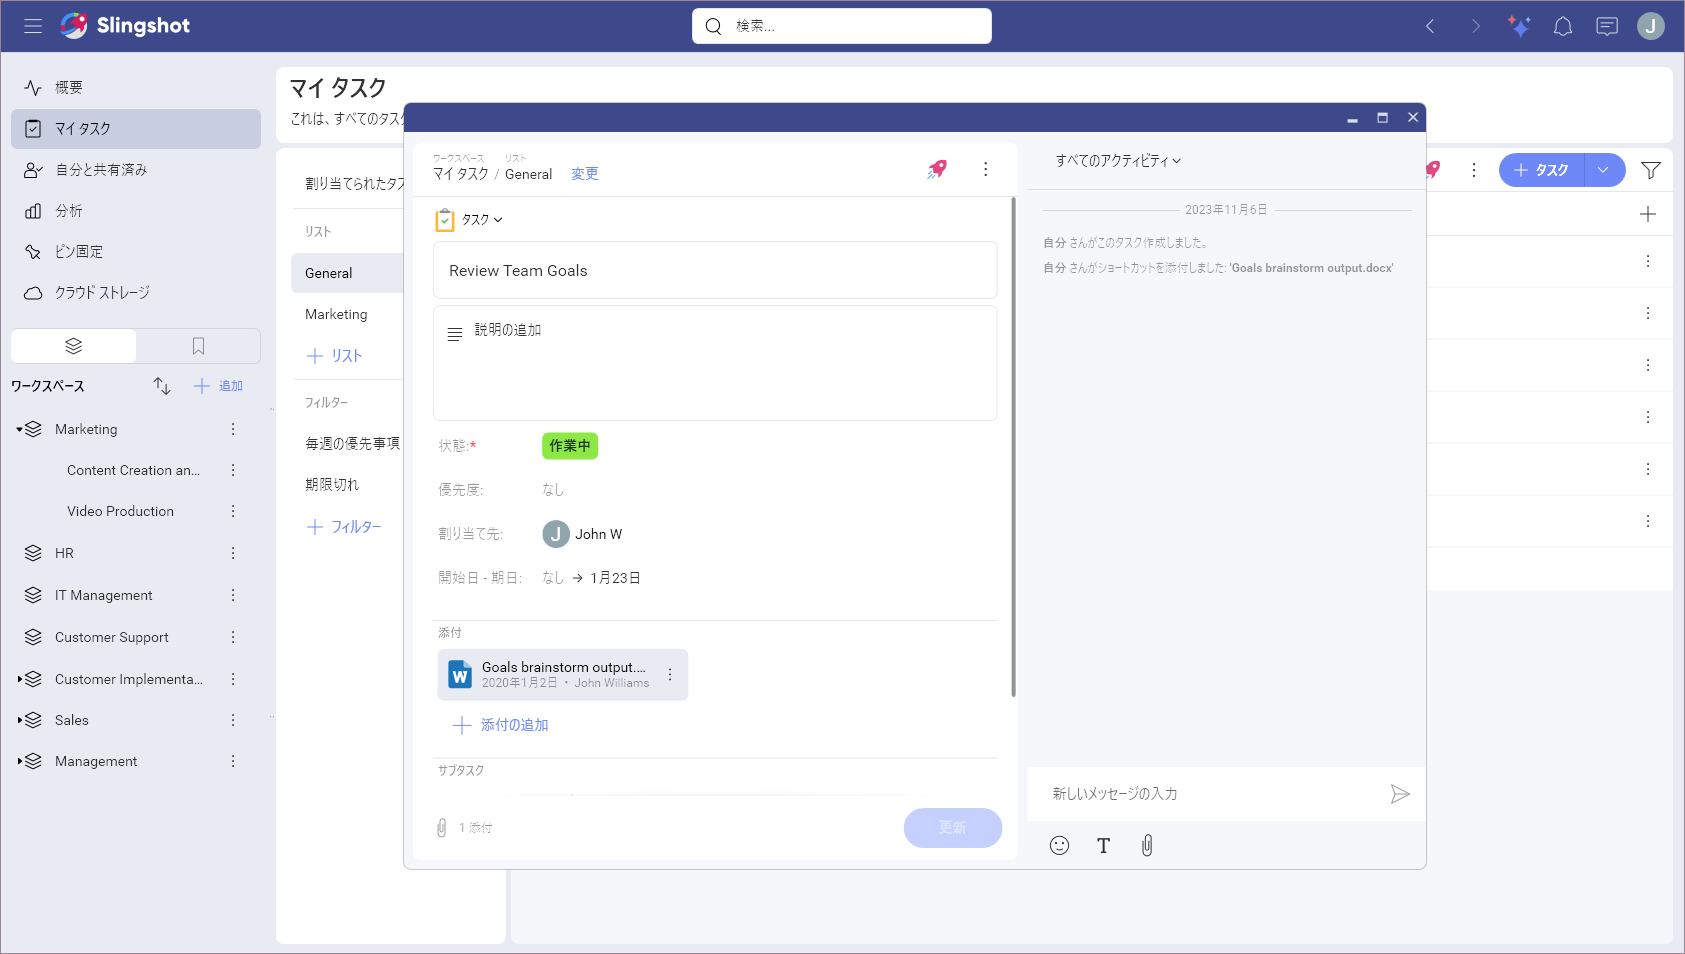
Task: Collapse the Marketing workspace
Action: tap(20, 429)
